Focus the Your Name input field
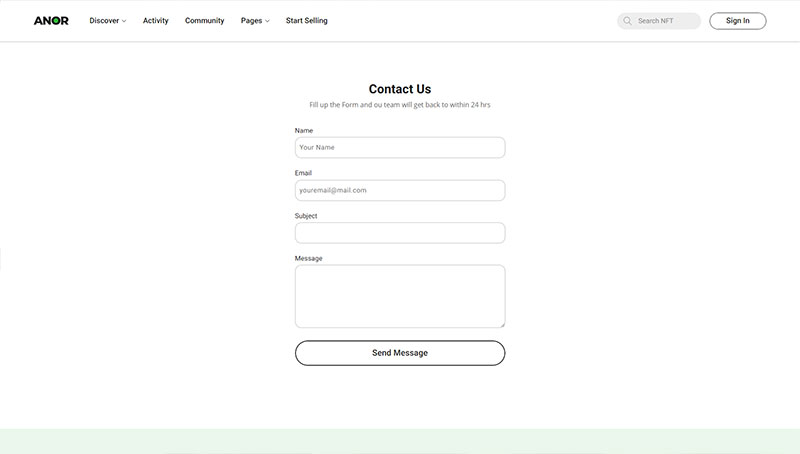 400,147
